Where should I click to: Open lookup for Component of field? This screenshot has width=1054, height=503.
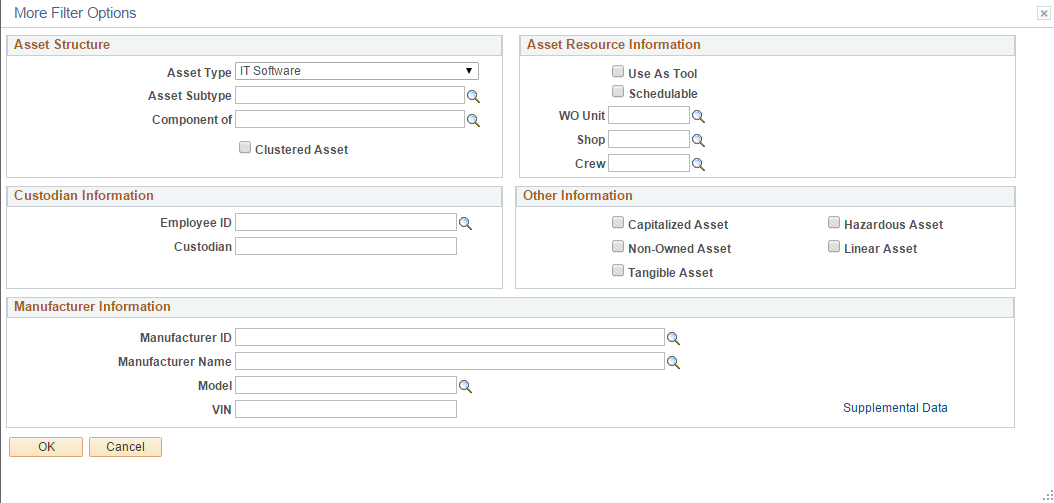click(473, 121)
